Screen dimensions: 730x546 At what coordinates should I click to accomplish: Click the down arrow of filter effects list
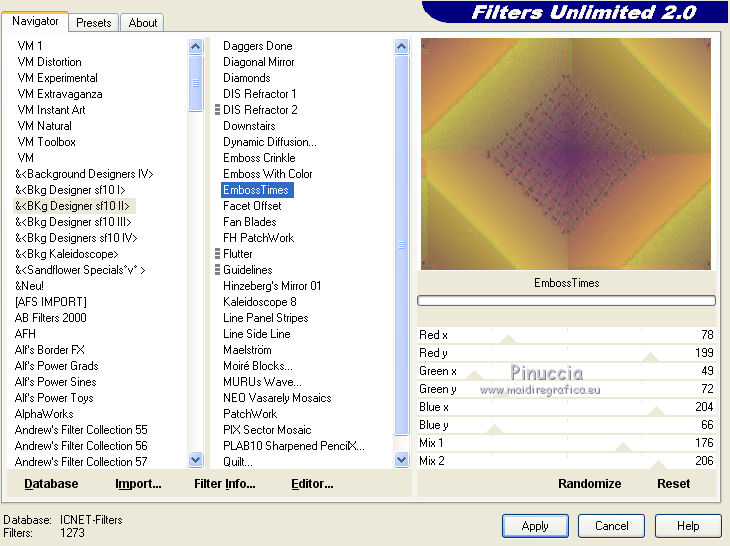click(401, 460)
